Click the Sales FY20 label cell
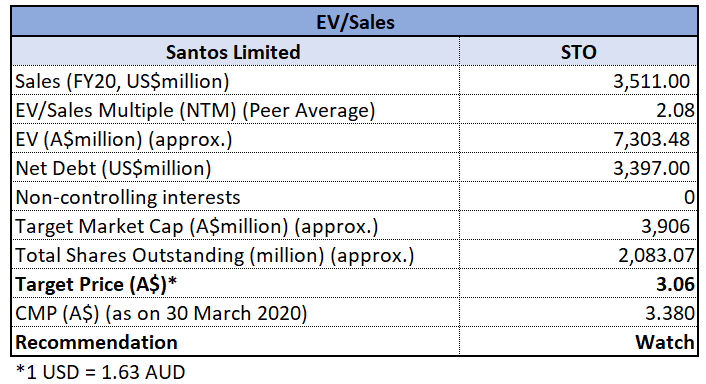 point(235,81)
